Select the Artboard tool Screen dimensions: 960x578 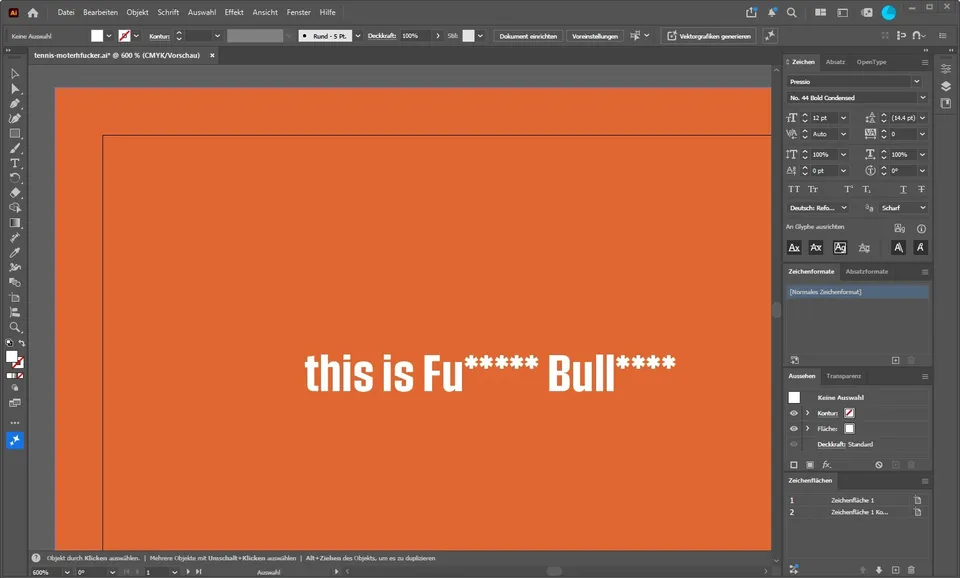[x=15, y=297]
